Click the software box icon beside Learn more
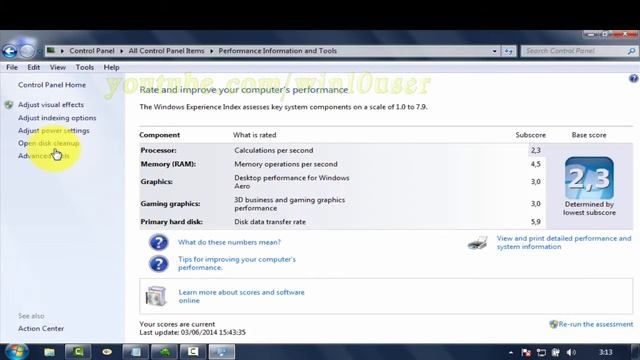This screenshot has height=360, width=640. coord(156,296)
